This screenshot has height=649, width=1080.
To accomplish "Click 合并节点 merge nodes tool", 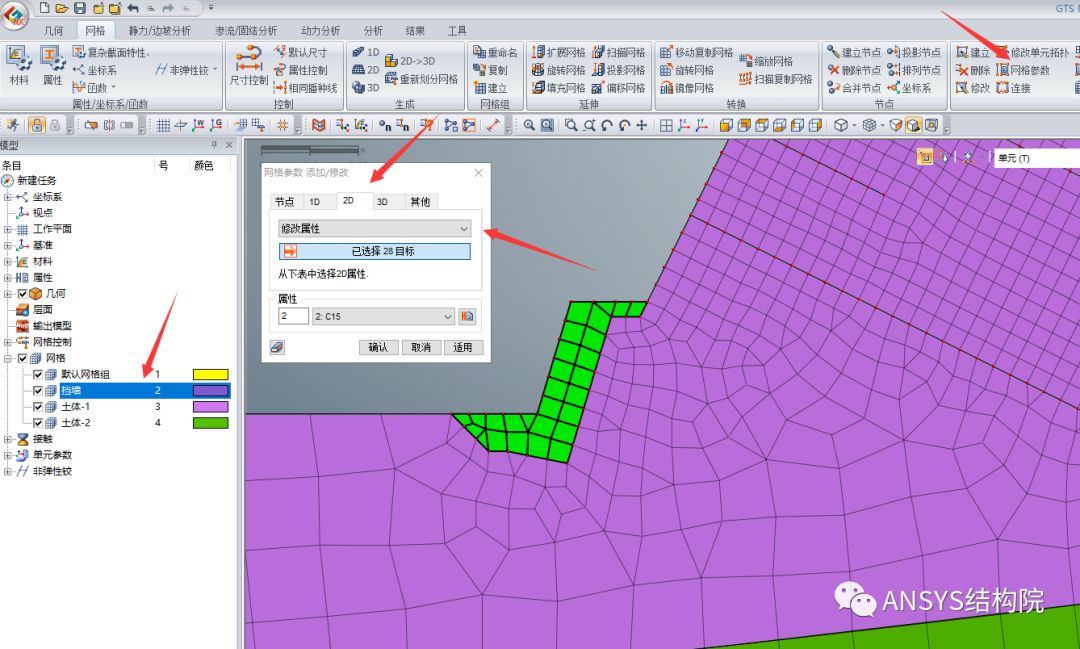I will pyautogui.click(x=854, y=88).
